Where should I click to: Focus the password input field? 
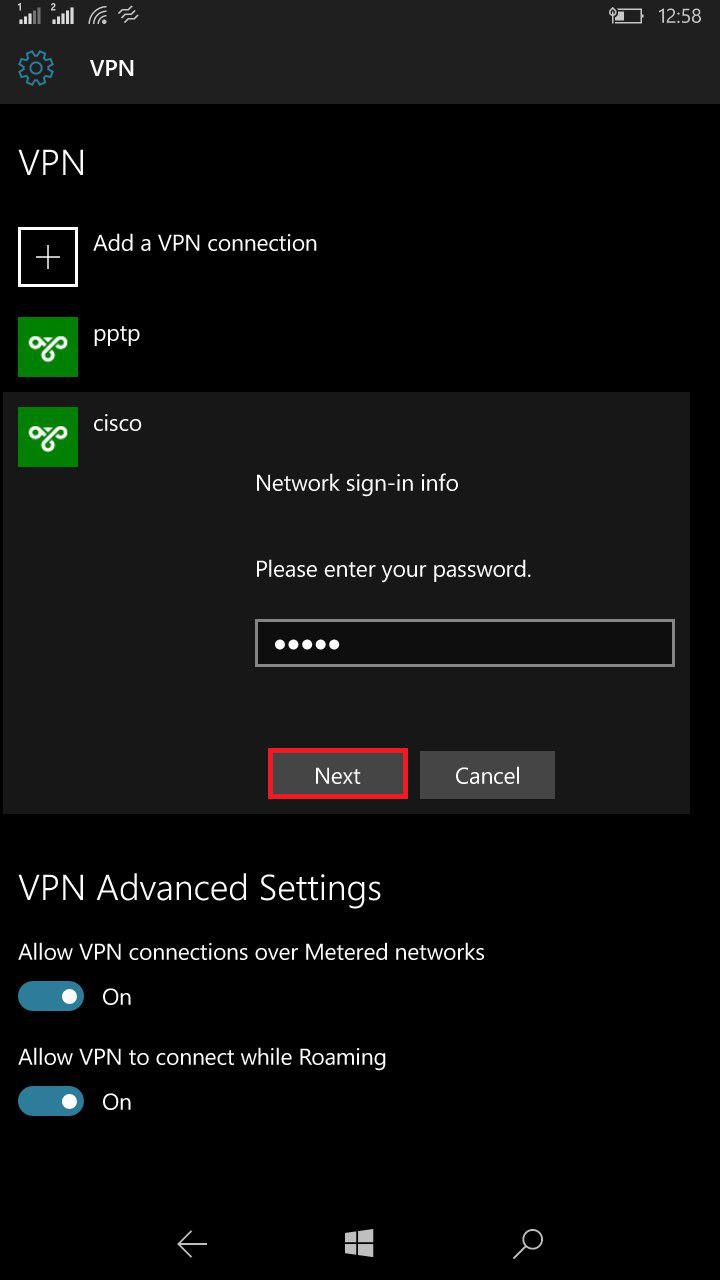tap(464, 643)
